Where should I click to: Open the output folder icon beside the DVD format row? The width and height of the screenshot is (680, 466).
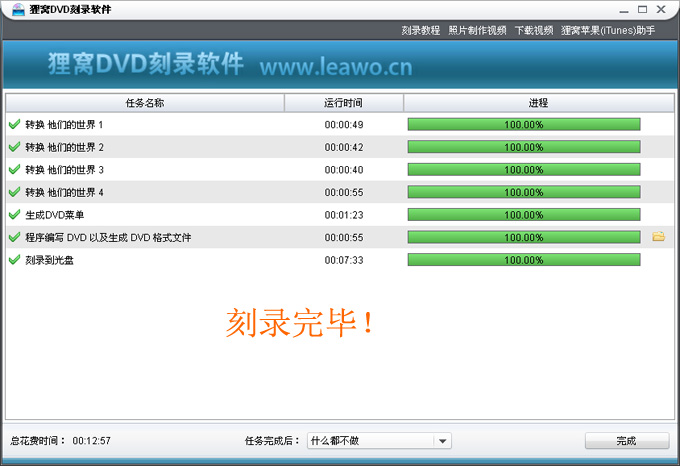pyautogui.click(x=658, y=237)
